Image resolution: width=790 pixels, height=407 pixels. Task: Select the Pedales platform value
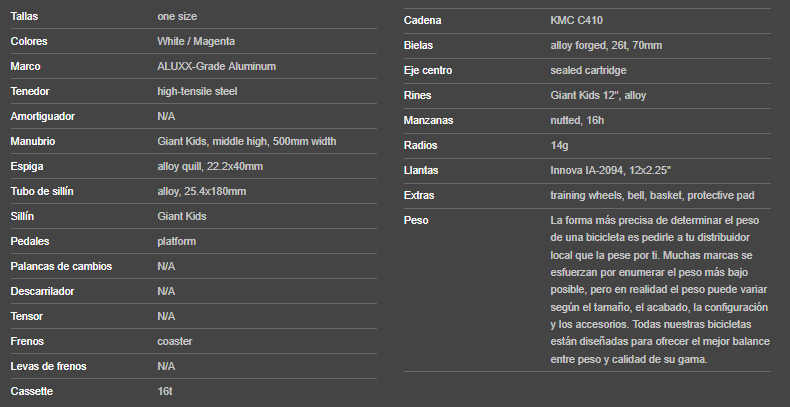176,242
